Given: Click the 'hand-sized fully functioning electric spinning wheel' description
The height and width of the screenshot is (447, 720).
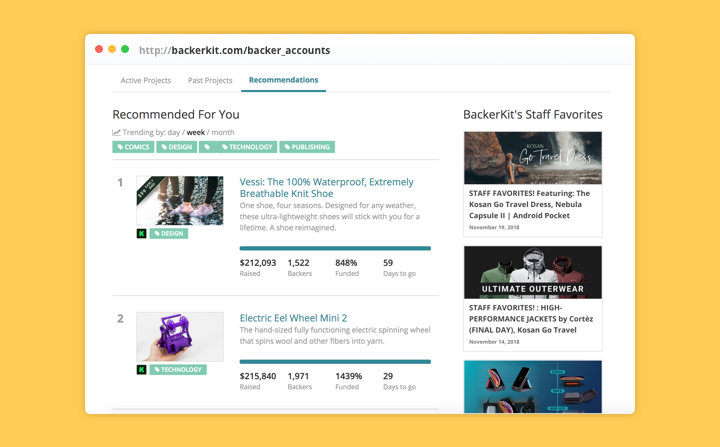Looking at the screenshot, I should [335, 335].
